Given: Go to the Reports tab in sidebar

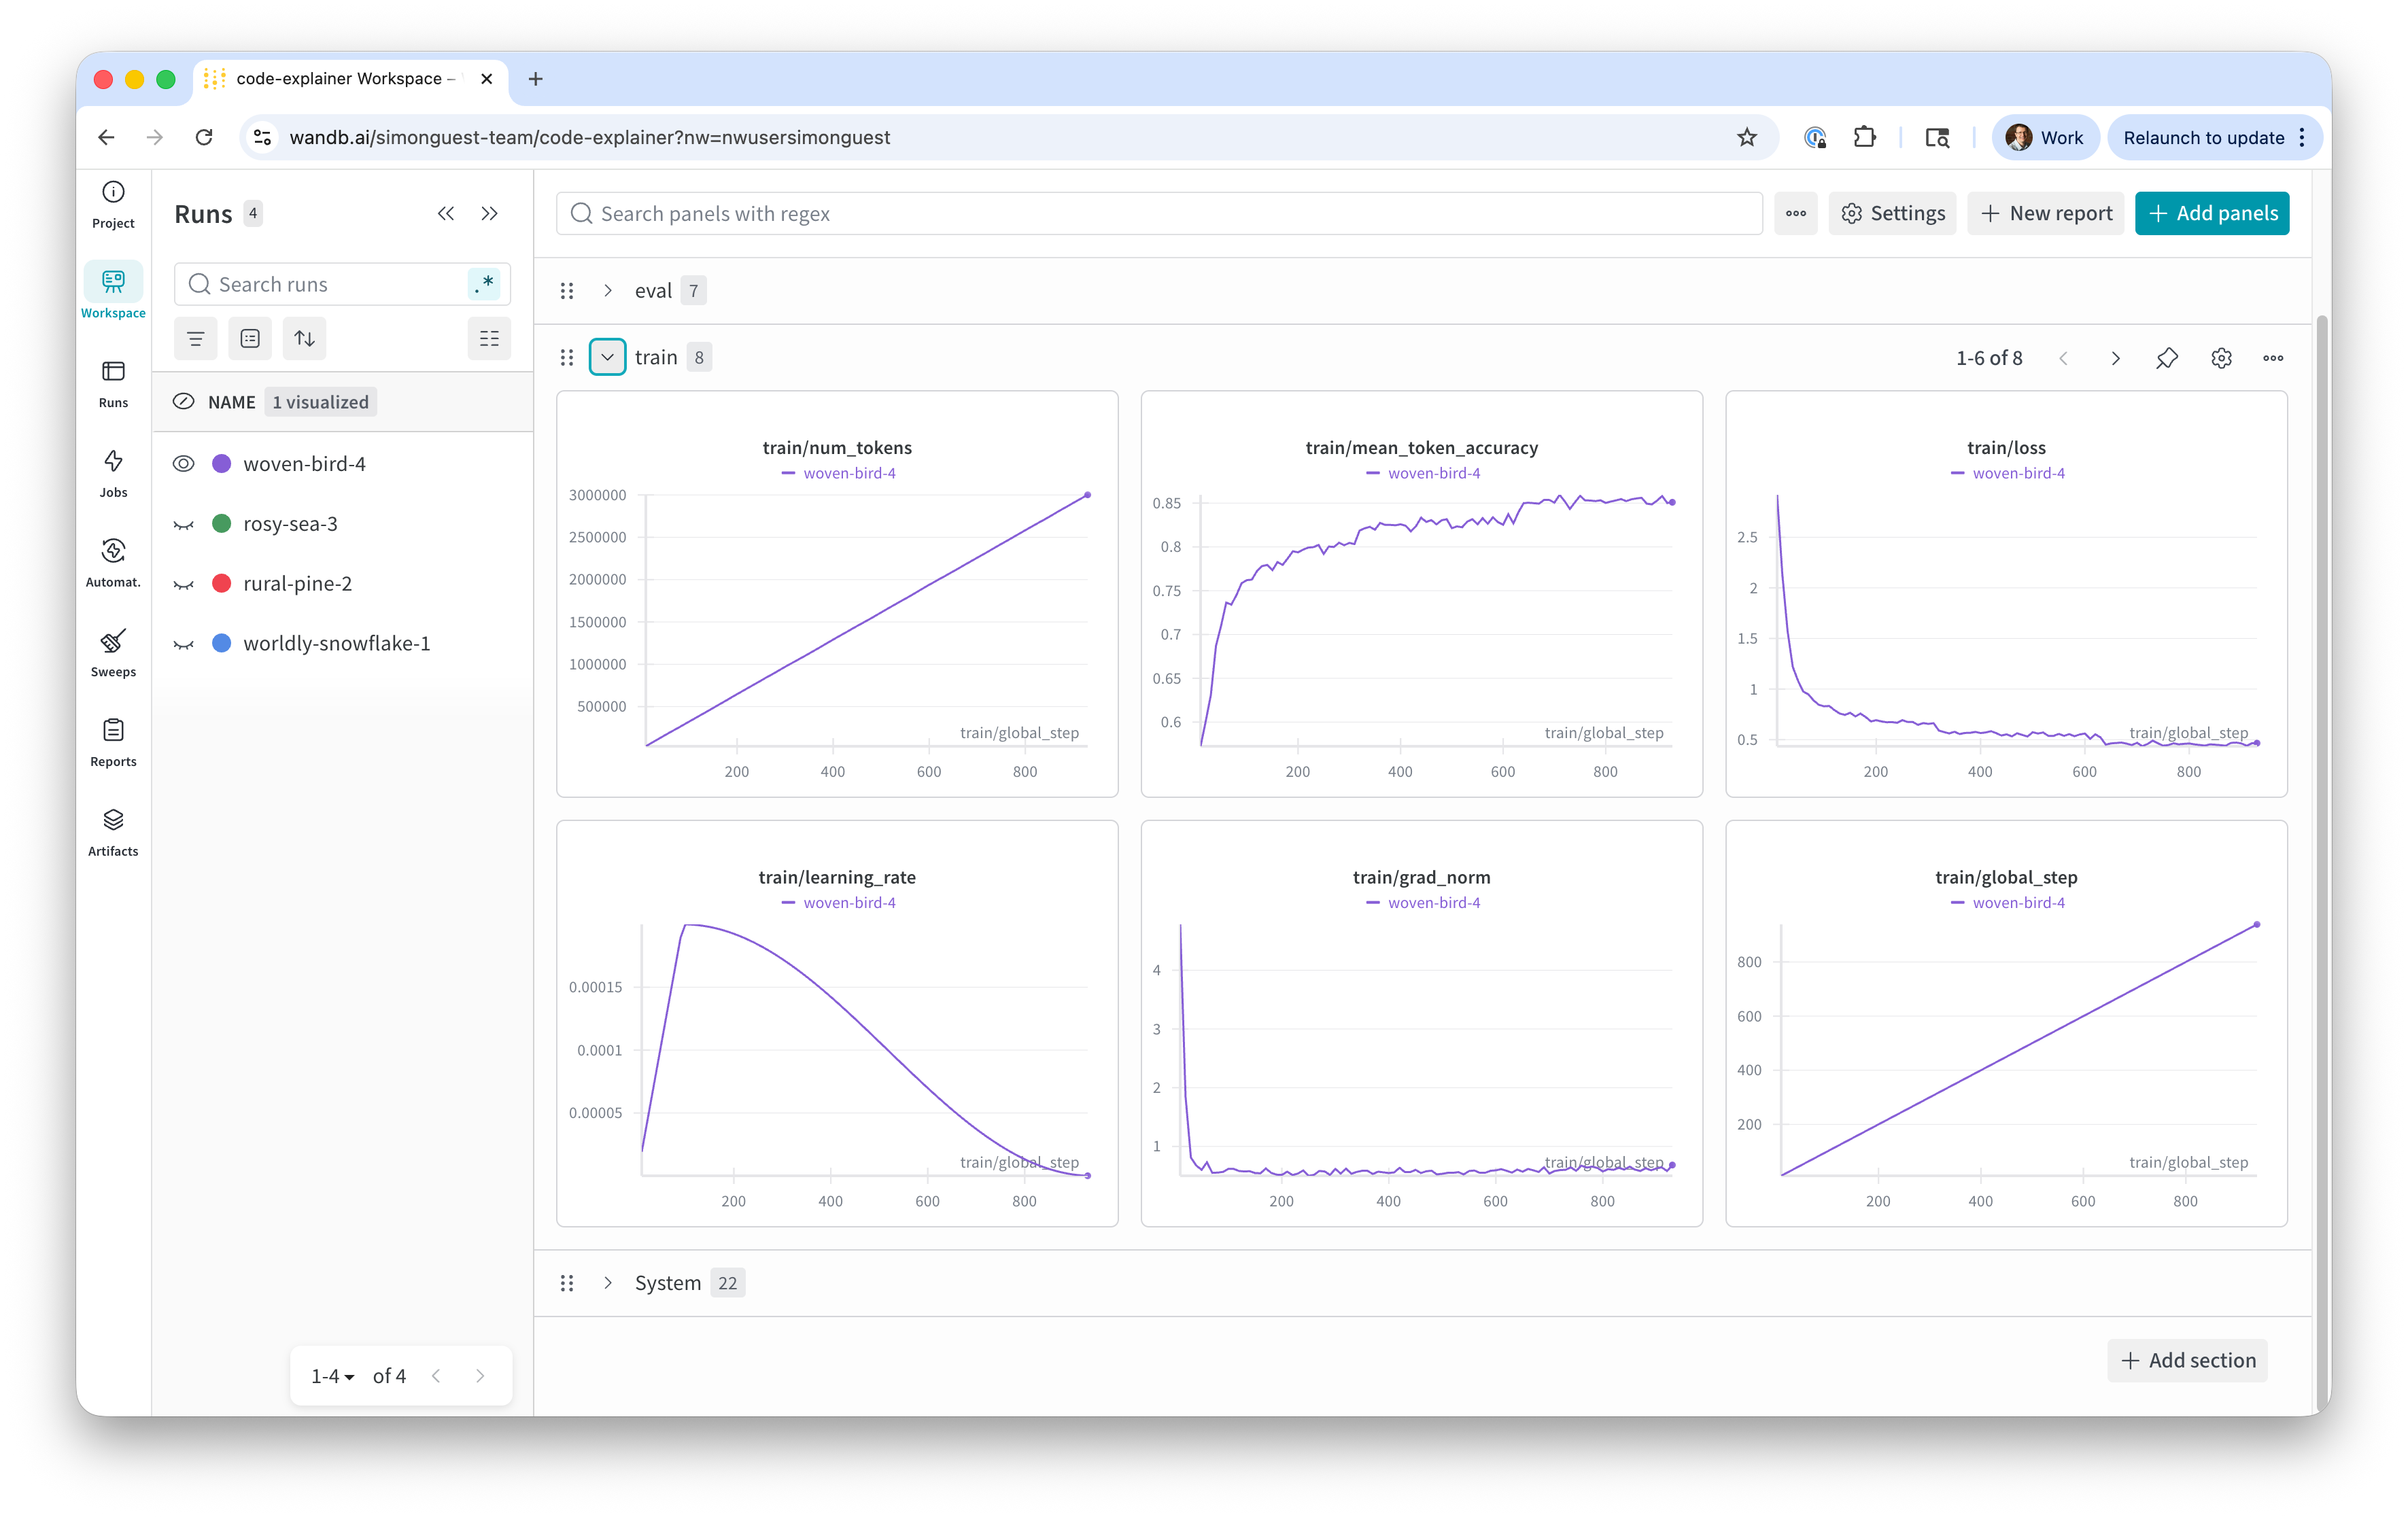Looking at the screenshot, I should [x=113, y=742].
